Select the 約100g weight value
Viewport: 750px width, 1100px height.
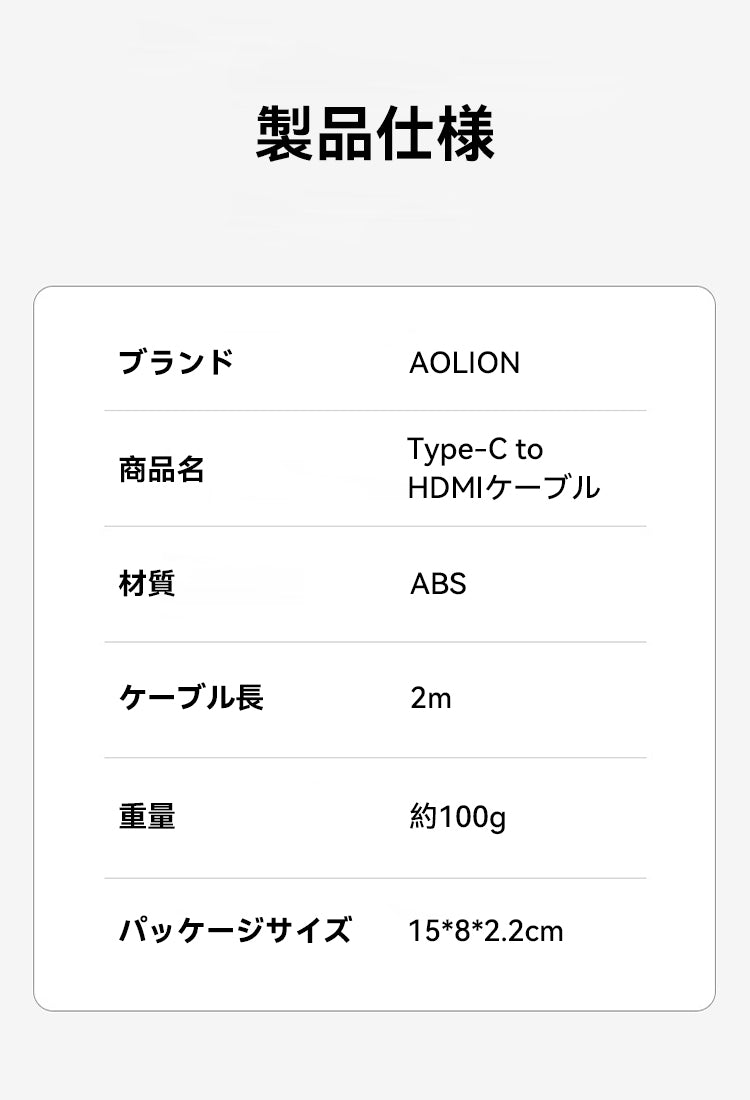tap(457, 818)
